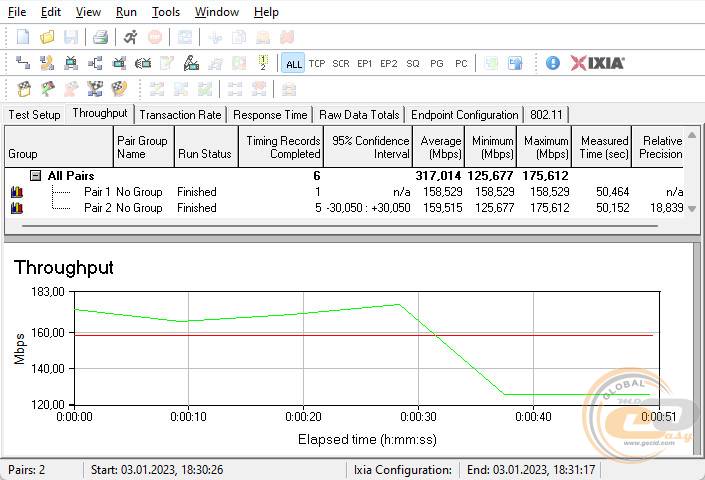
Task: Open the Endpoint Configuration tab
Action: tap(464, 115)
